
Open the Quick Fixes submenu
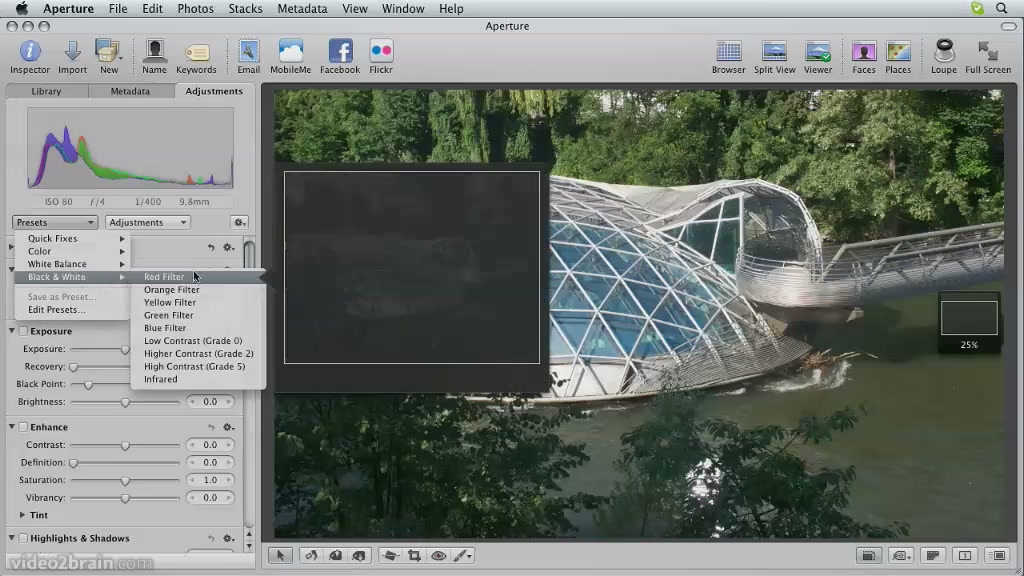pos(72,239)
